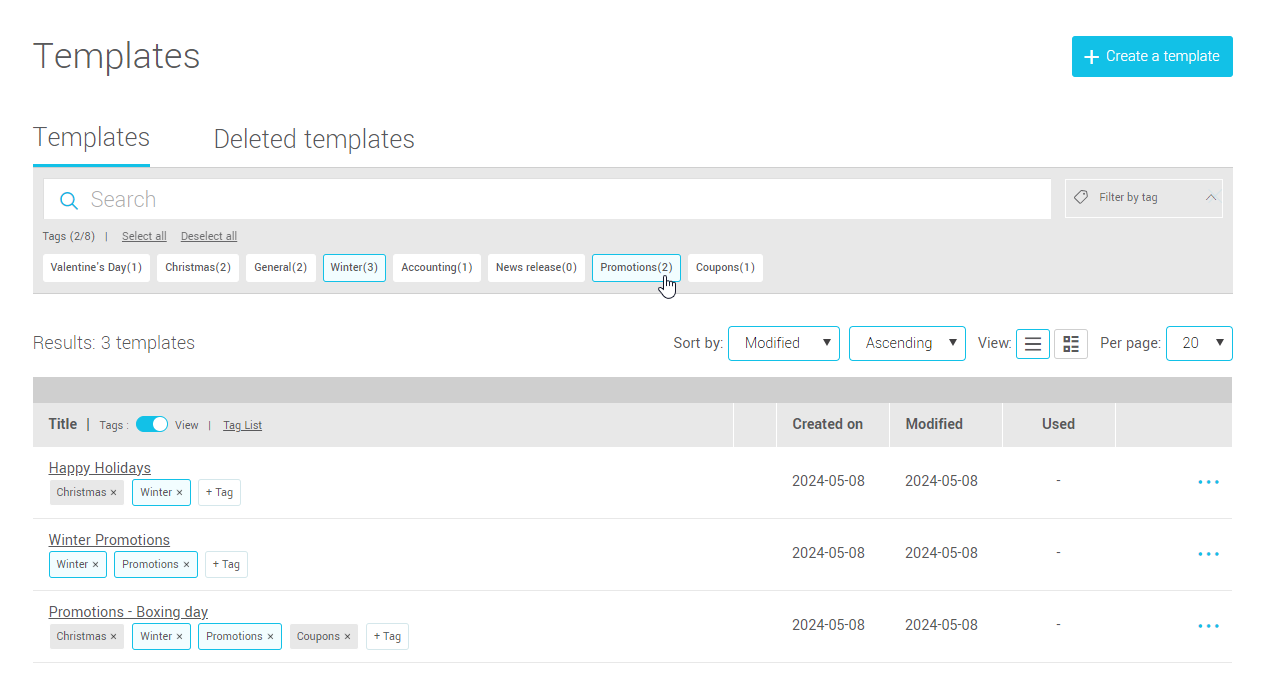Viewport: 1273px width, 699px height.
Task: Remove Promotions tag from Winter Promotions
Action: click(x=186, y=565)
